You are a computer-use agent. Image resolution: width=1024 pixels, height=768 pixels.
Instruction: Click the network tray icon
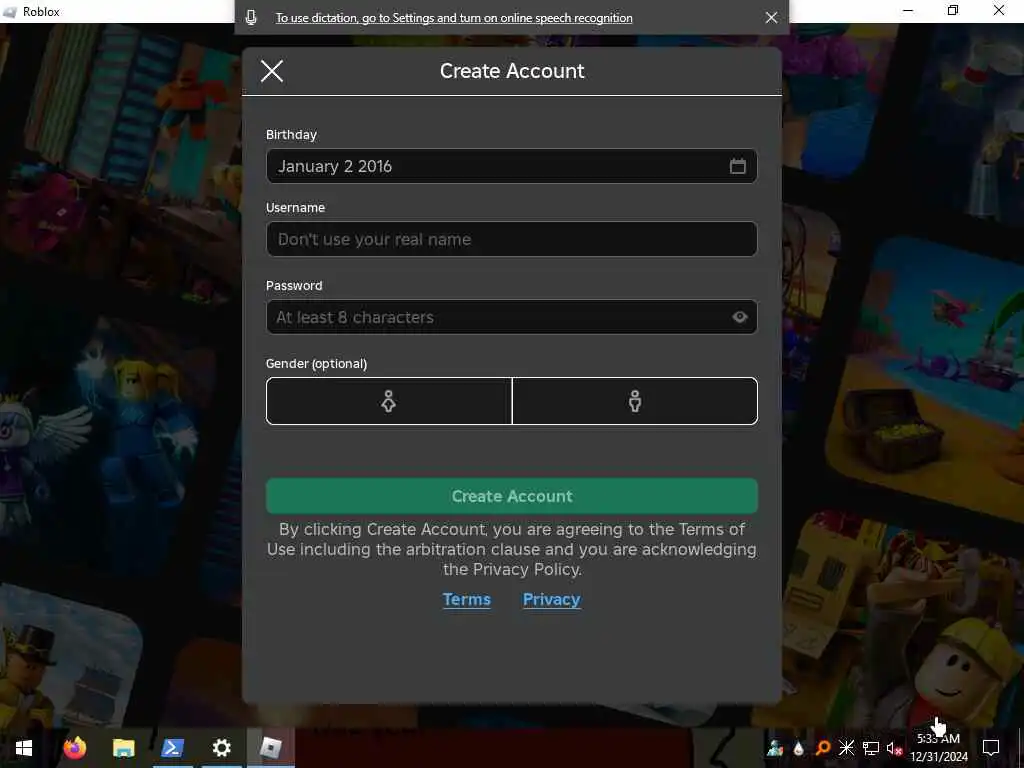(x=871, y=748)
